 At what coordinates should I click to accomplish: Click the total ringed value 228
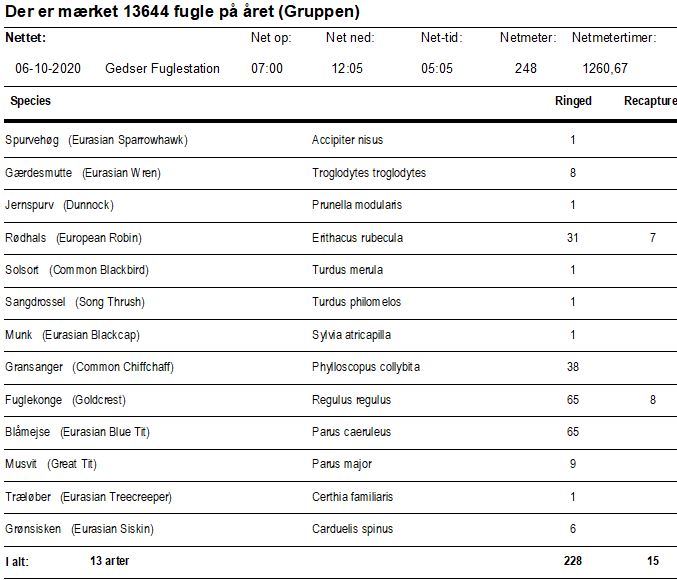coord(573,561)
